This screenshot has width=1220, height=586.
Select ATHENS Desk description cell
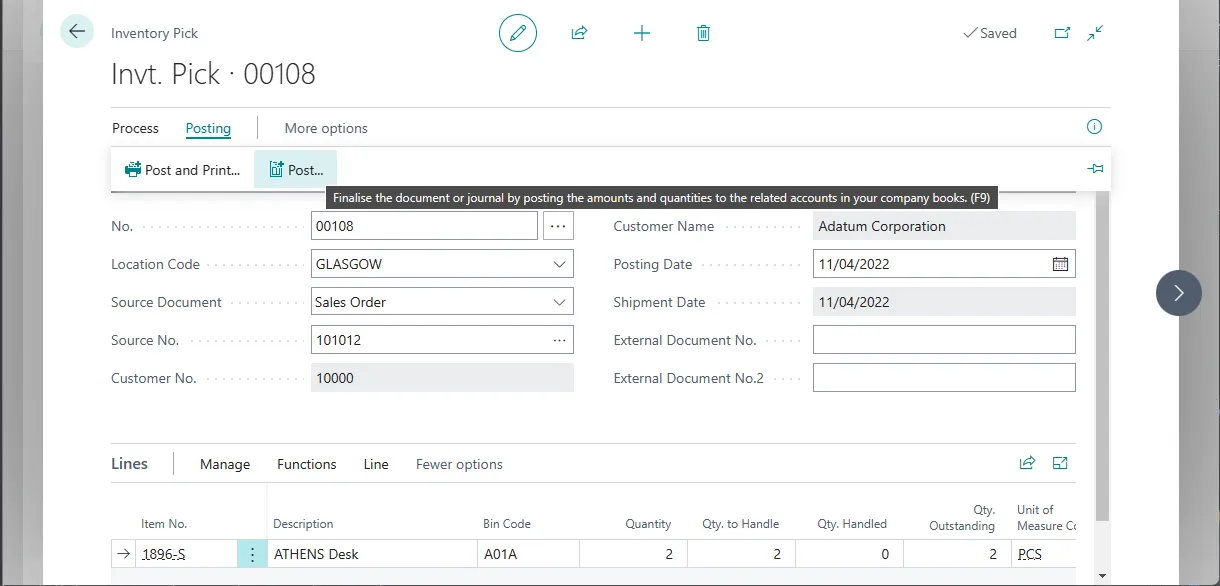tap(372, 554)
